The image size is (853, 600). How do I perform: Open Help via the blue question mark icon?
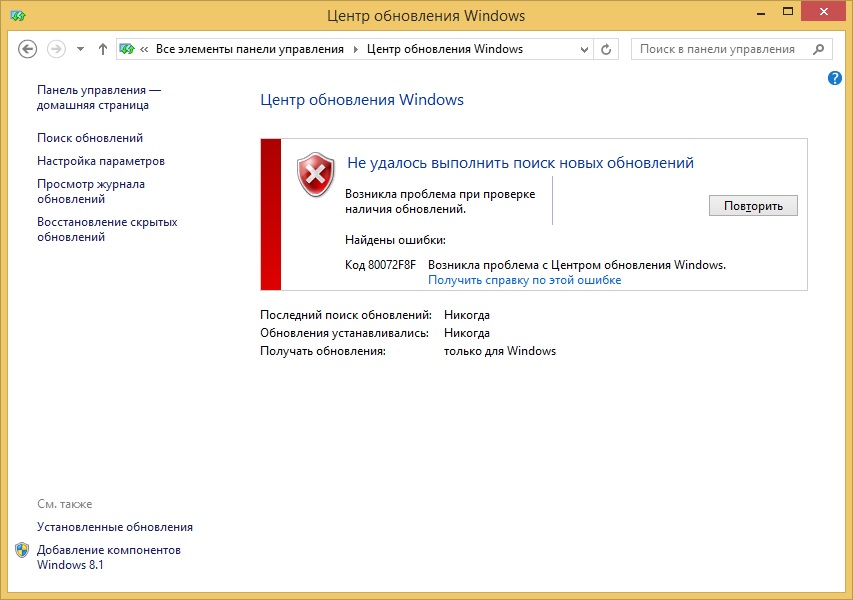(835, 78)
